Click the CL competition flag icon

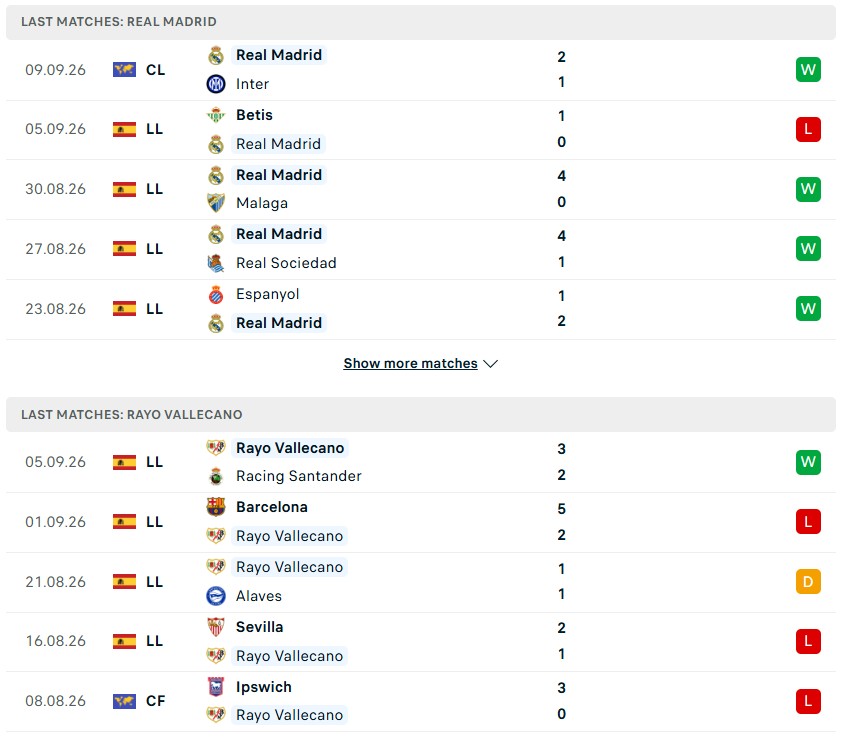point(124,70)
